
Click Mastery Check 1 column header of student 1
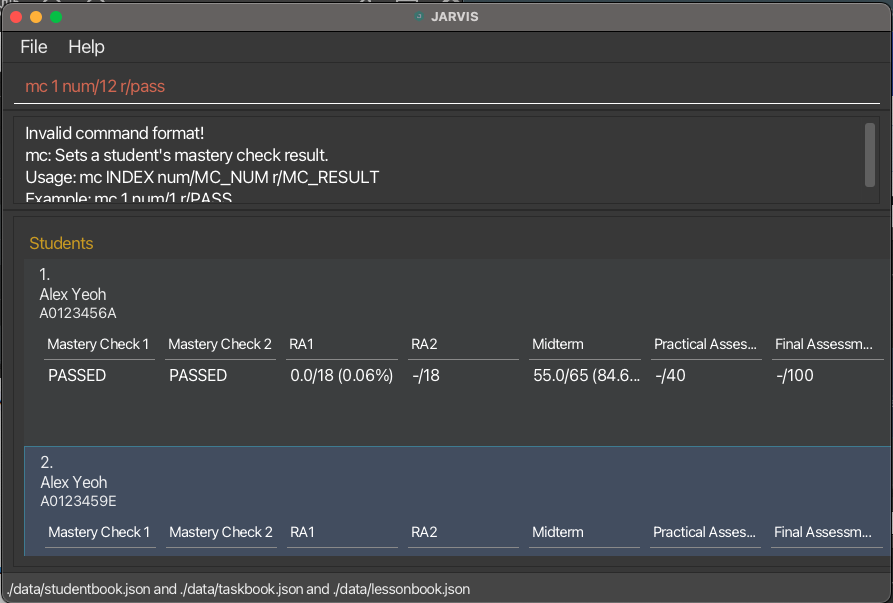pyautogui.click(x=98, y=344)
